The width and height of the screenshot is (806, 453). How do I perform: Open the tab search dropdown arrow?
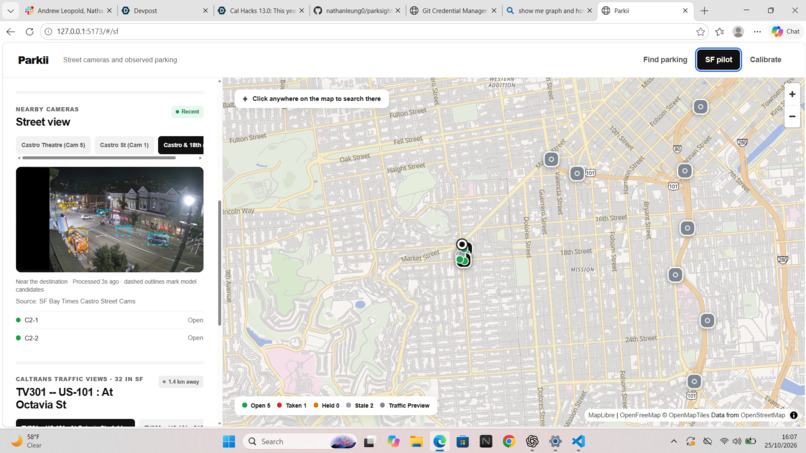coord(10,10)
